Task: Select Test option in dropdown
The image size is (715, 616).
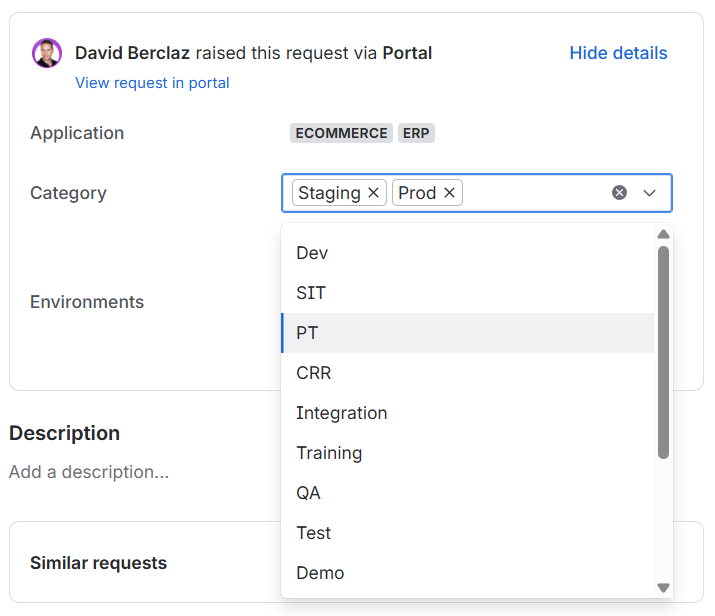Action: tap(468, 533)
